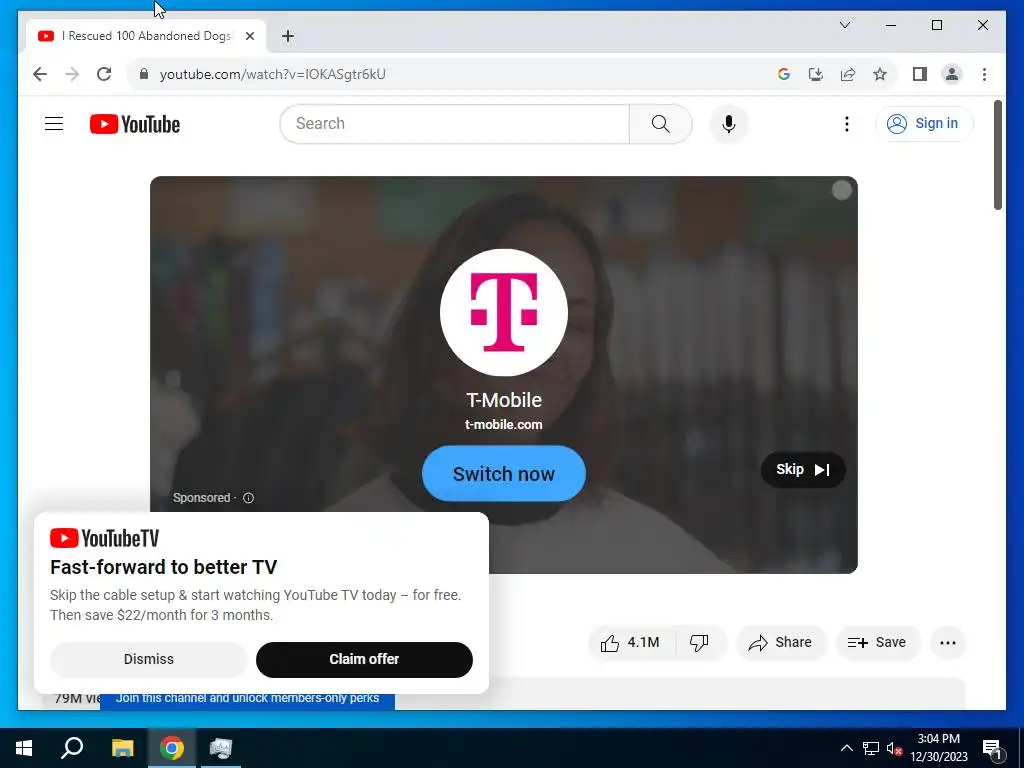
Task: Dislike the video with thumbs down
Action: click(x=699, y=643)
